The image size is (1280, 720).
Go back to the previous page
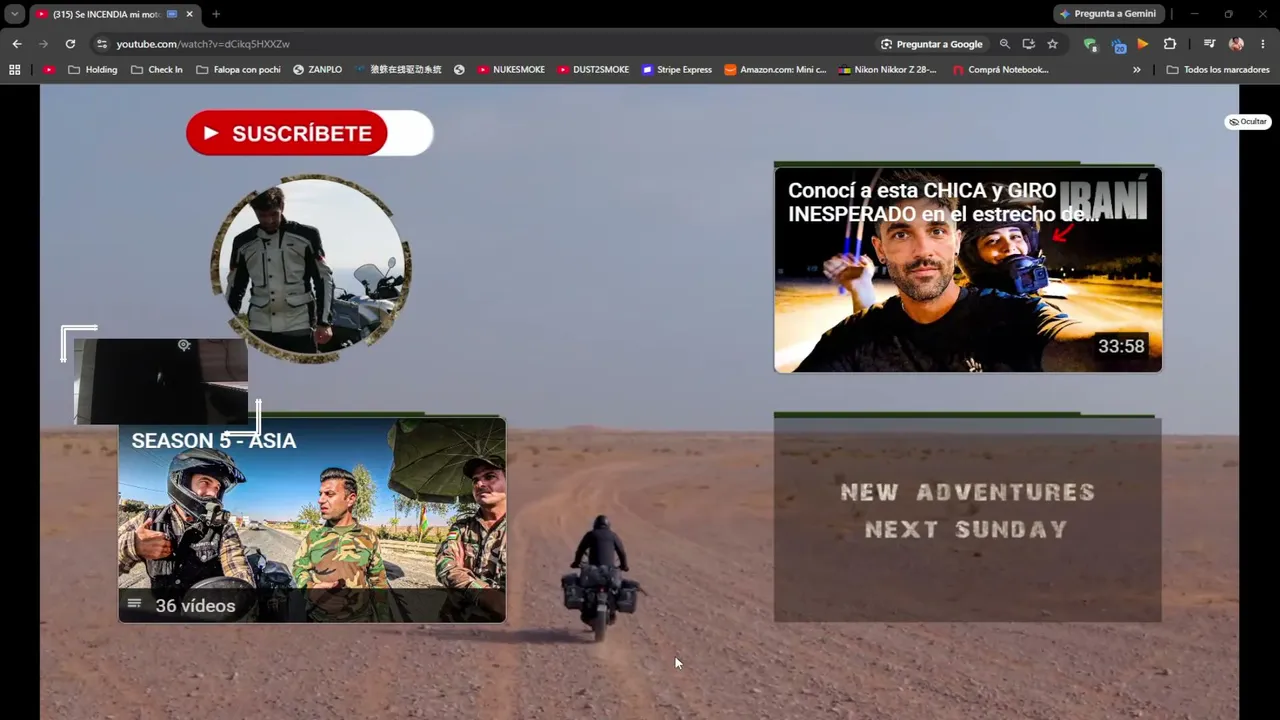(17, 44)
